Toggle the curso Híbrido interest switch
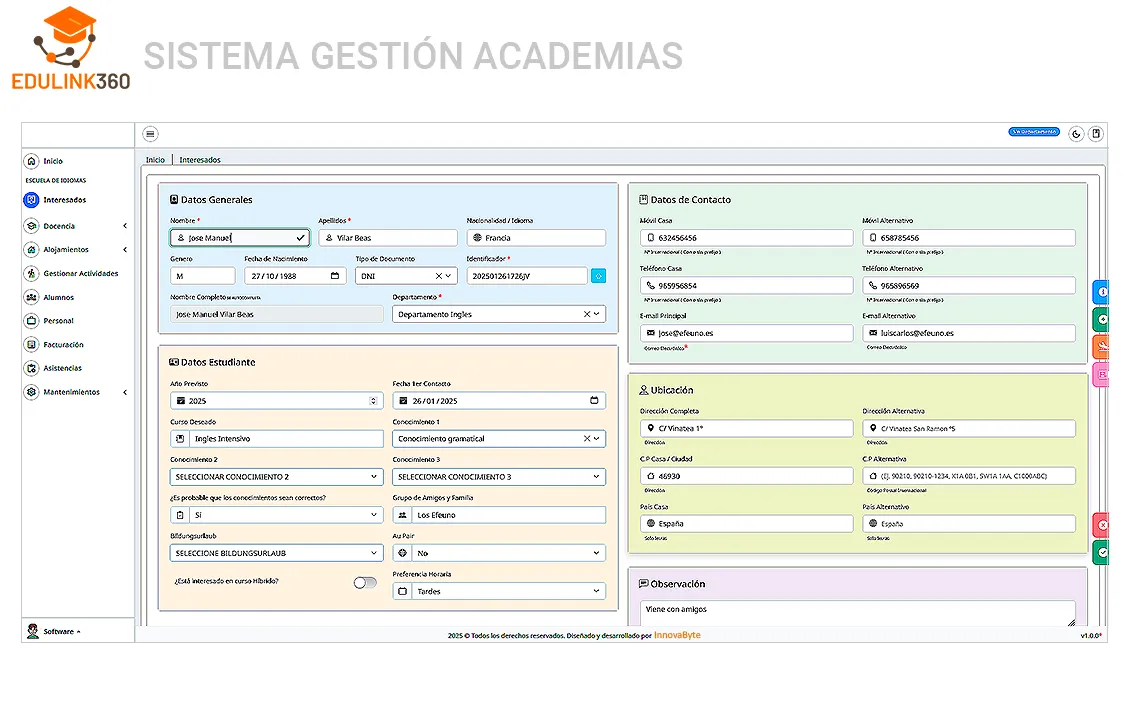 (x=365, y=583)
